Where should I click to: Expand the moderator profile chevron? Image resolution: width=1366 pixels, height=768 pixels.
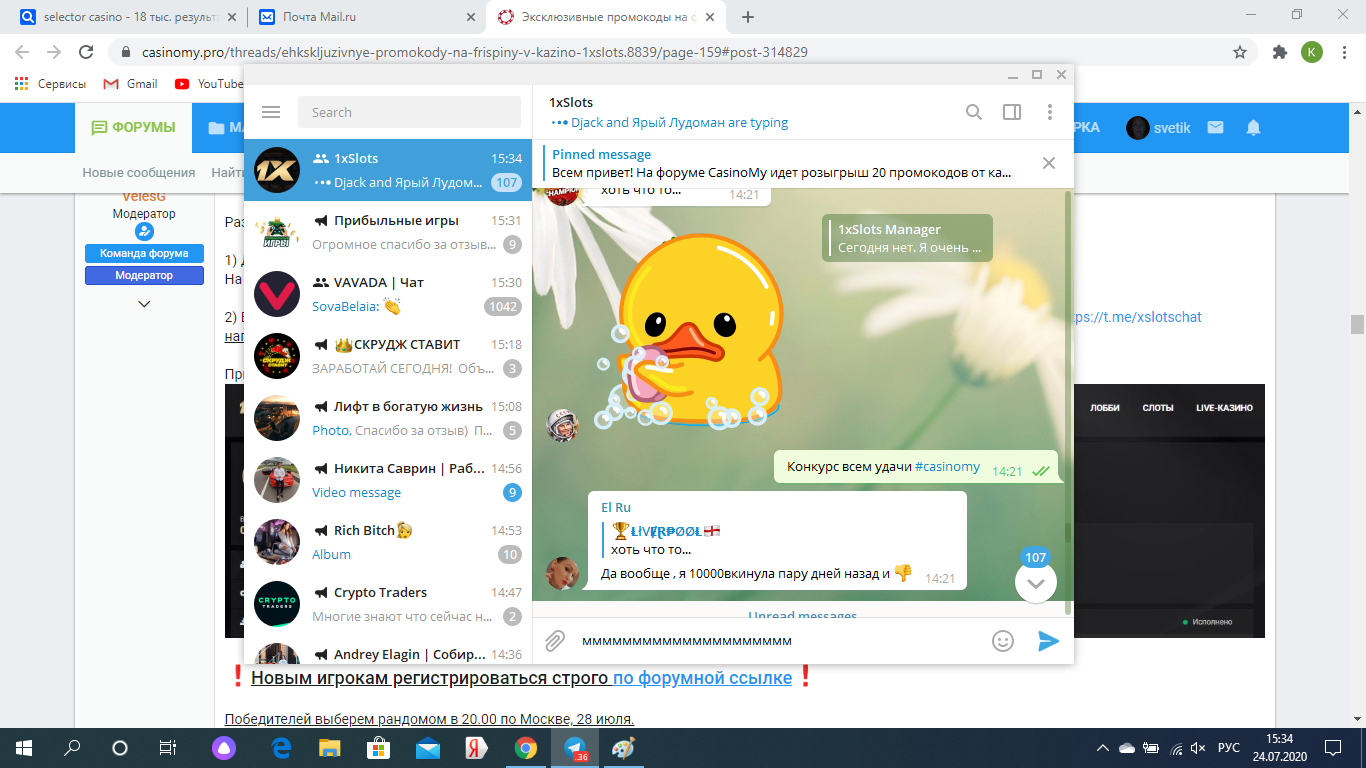point(144,304)
